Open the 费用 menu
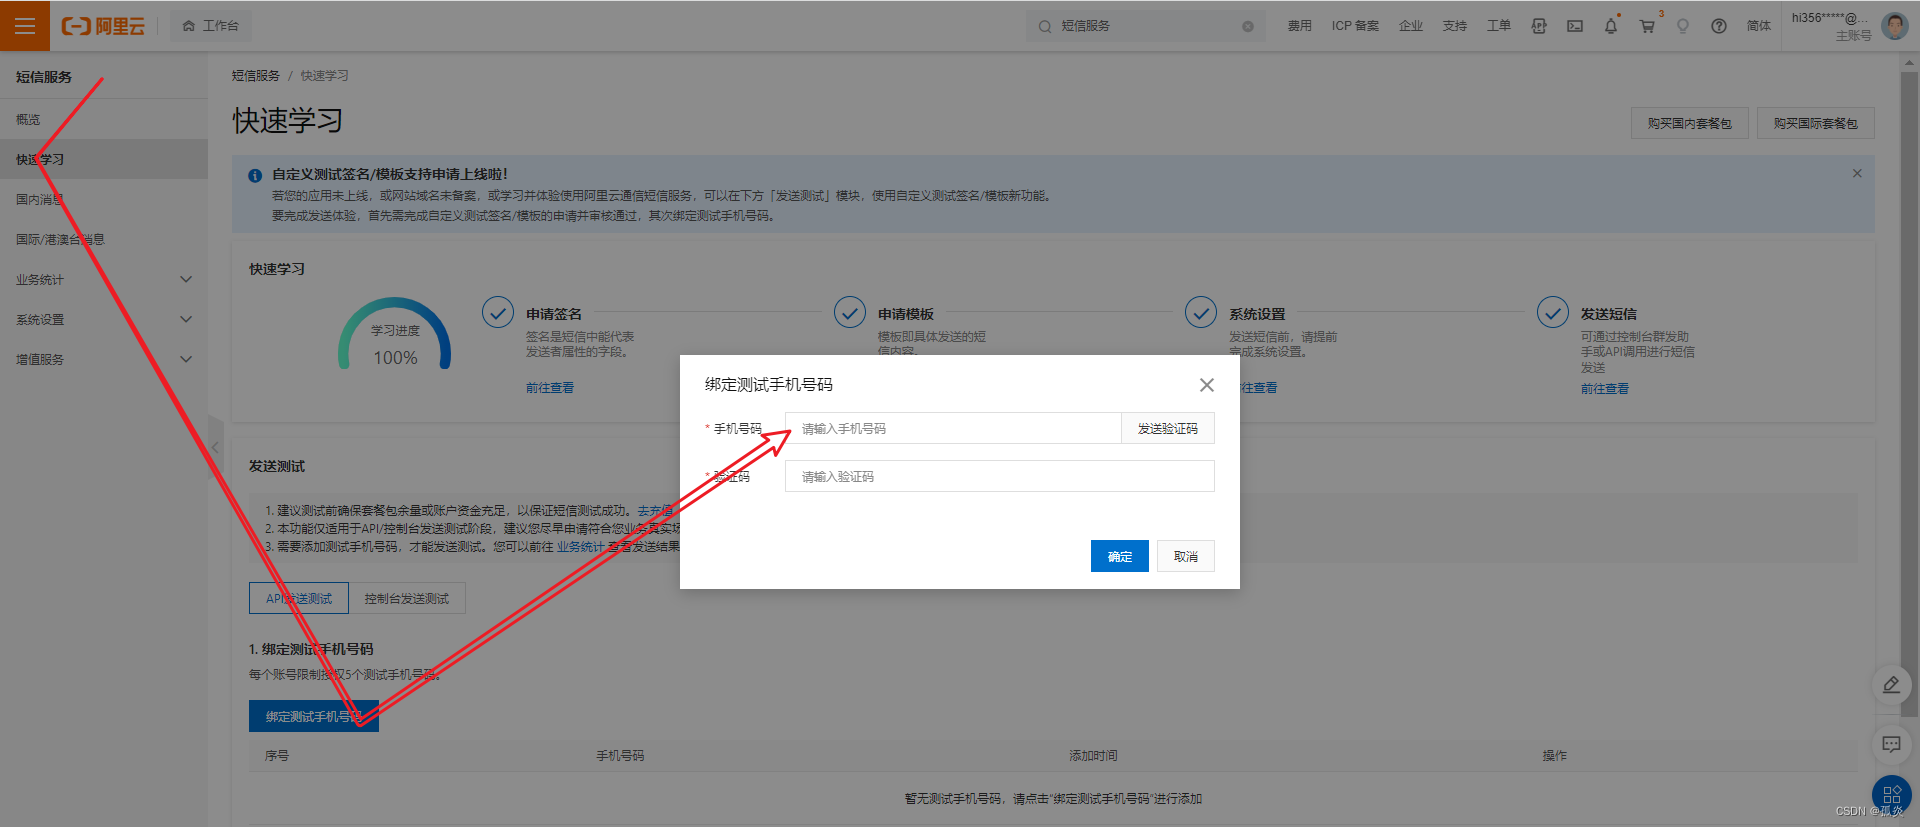The image size is (1920, 827). [x=1299, y=26]
